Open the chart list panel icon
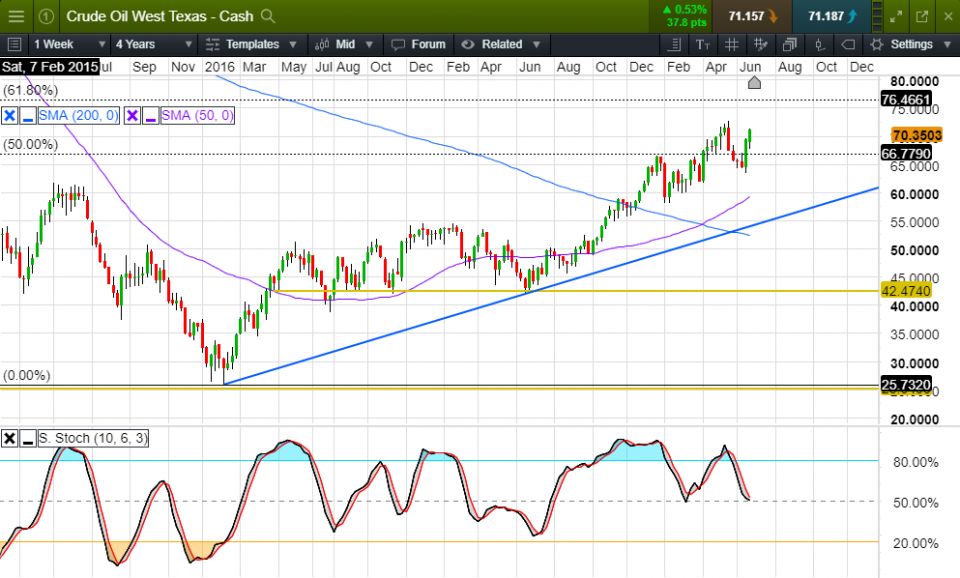The width and height of the screenshot is (960, 578). pos(15,44)
